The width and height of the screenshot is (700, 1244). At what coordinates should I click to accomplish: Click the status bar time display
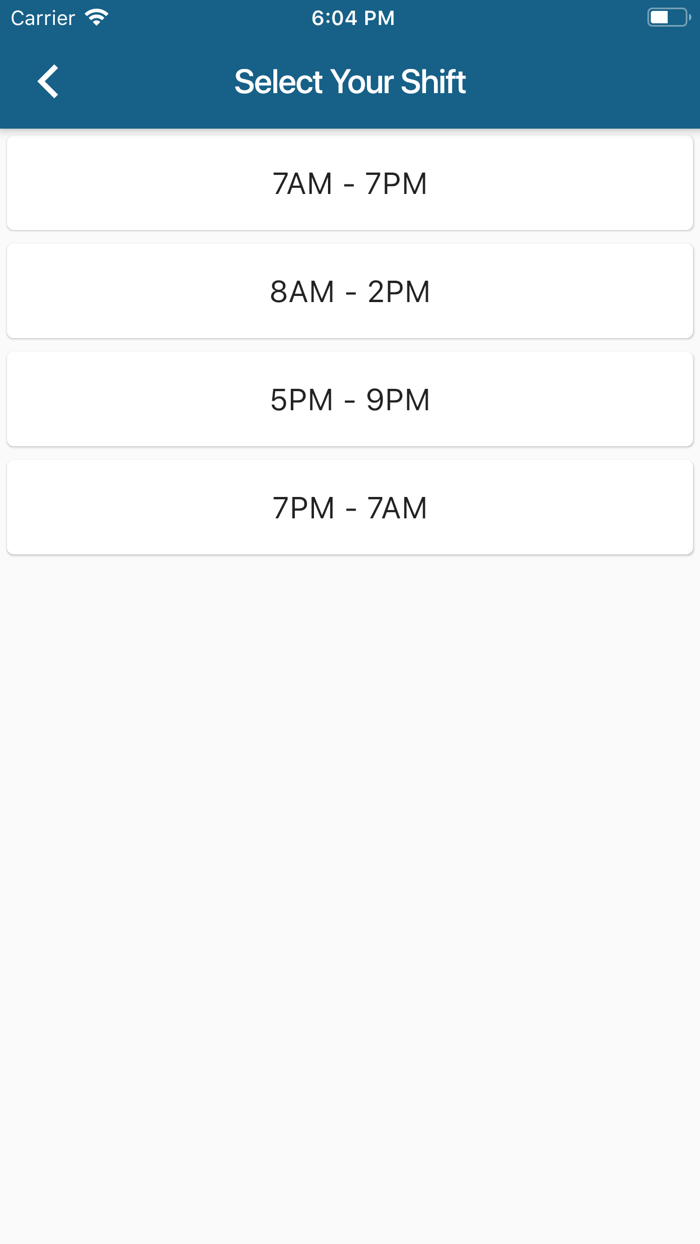352,17
